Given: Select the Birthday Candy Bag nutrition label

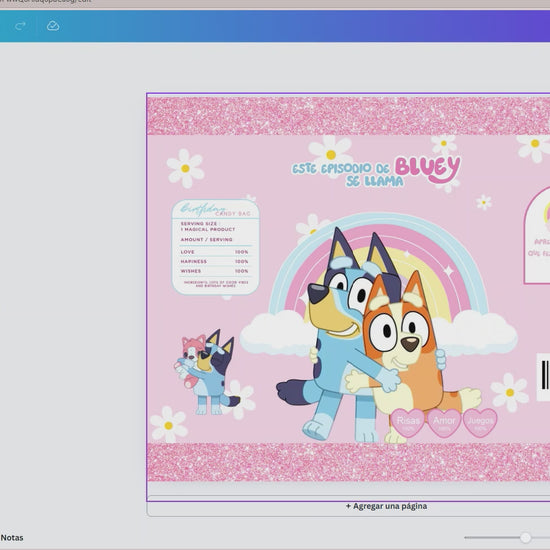Looking at the screenshot, I should (215, 247).
